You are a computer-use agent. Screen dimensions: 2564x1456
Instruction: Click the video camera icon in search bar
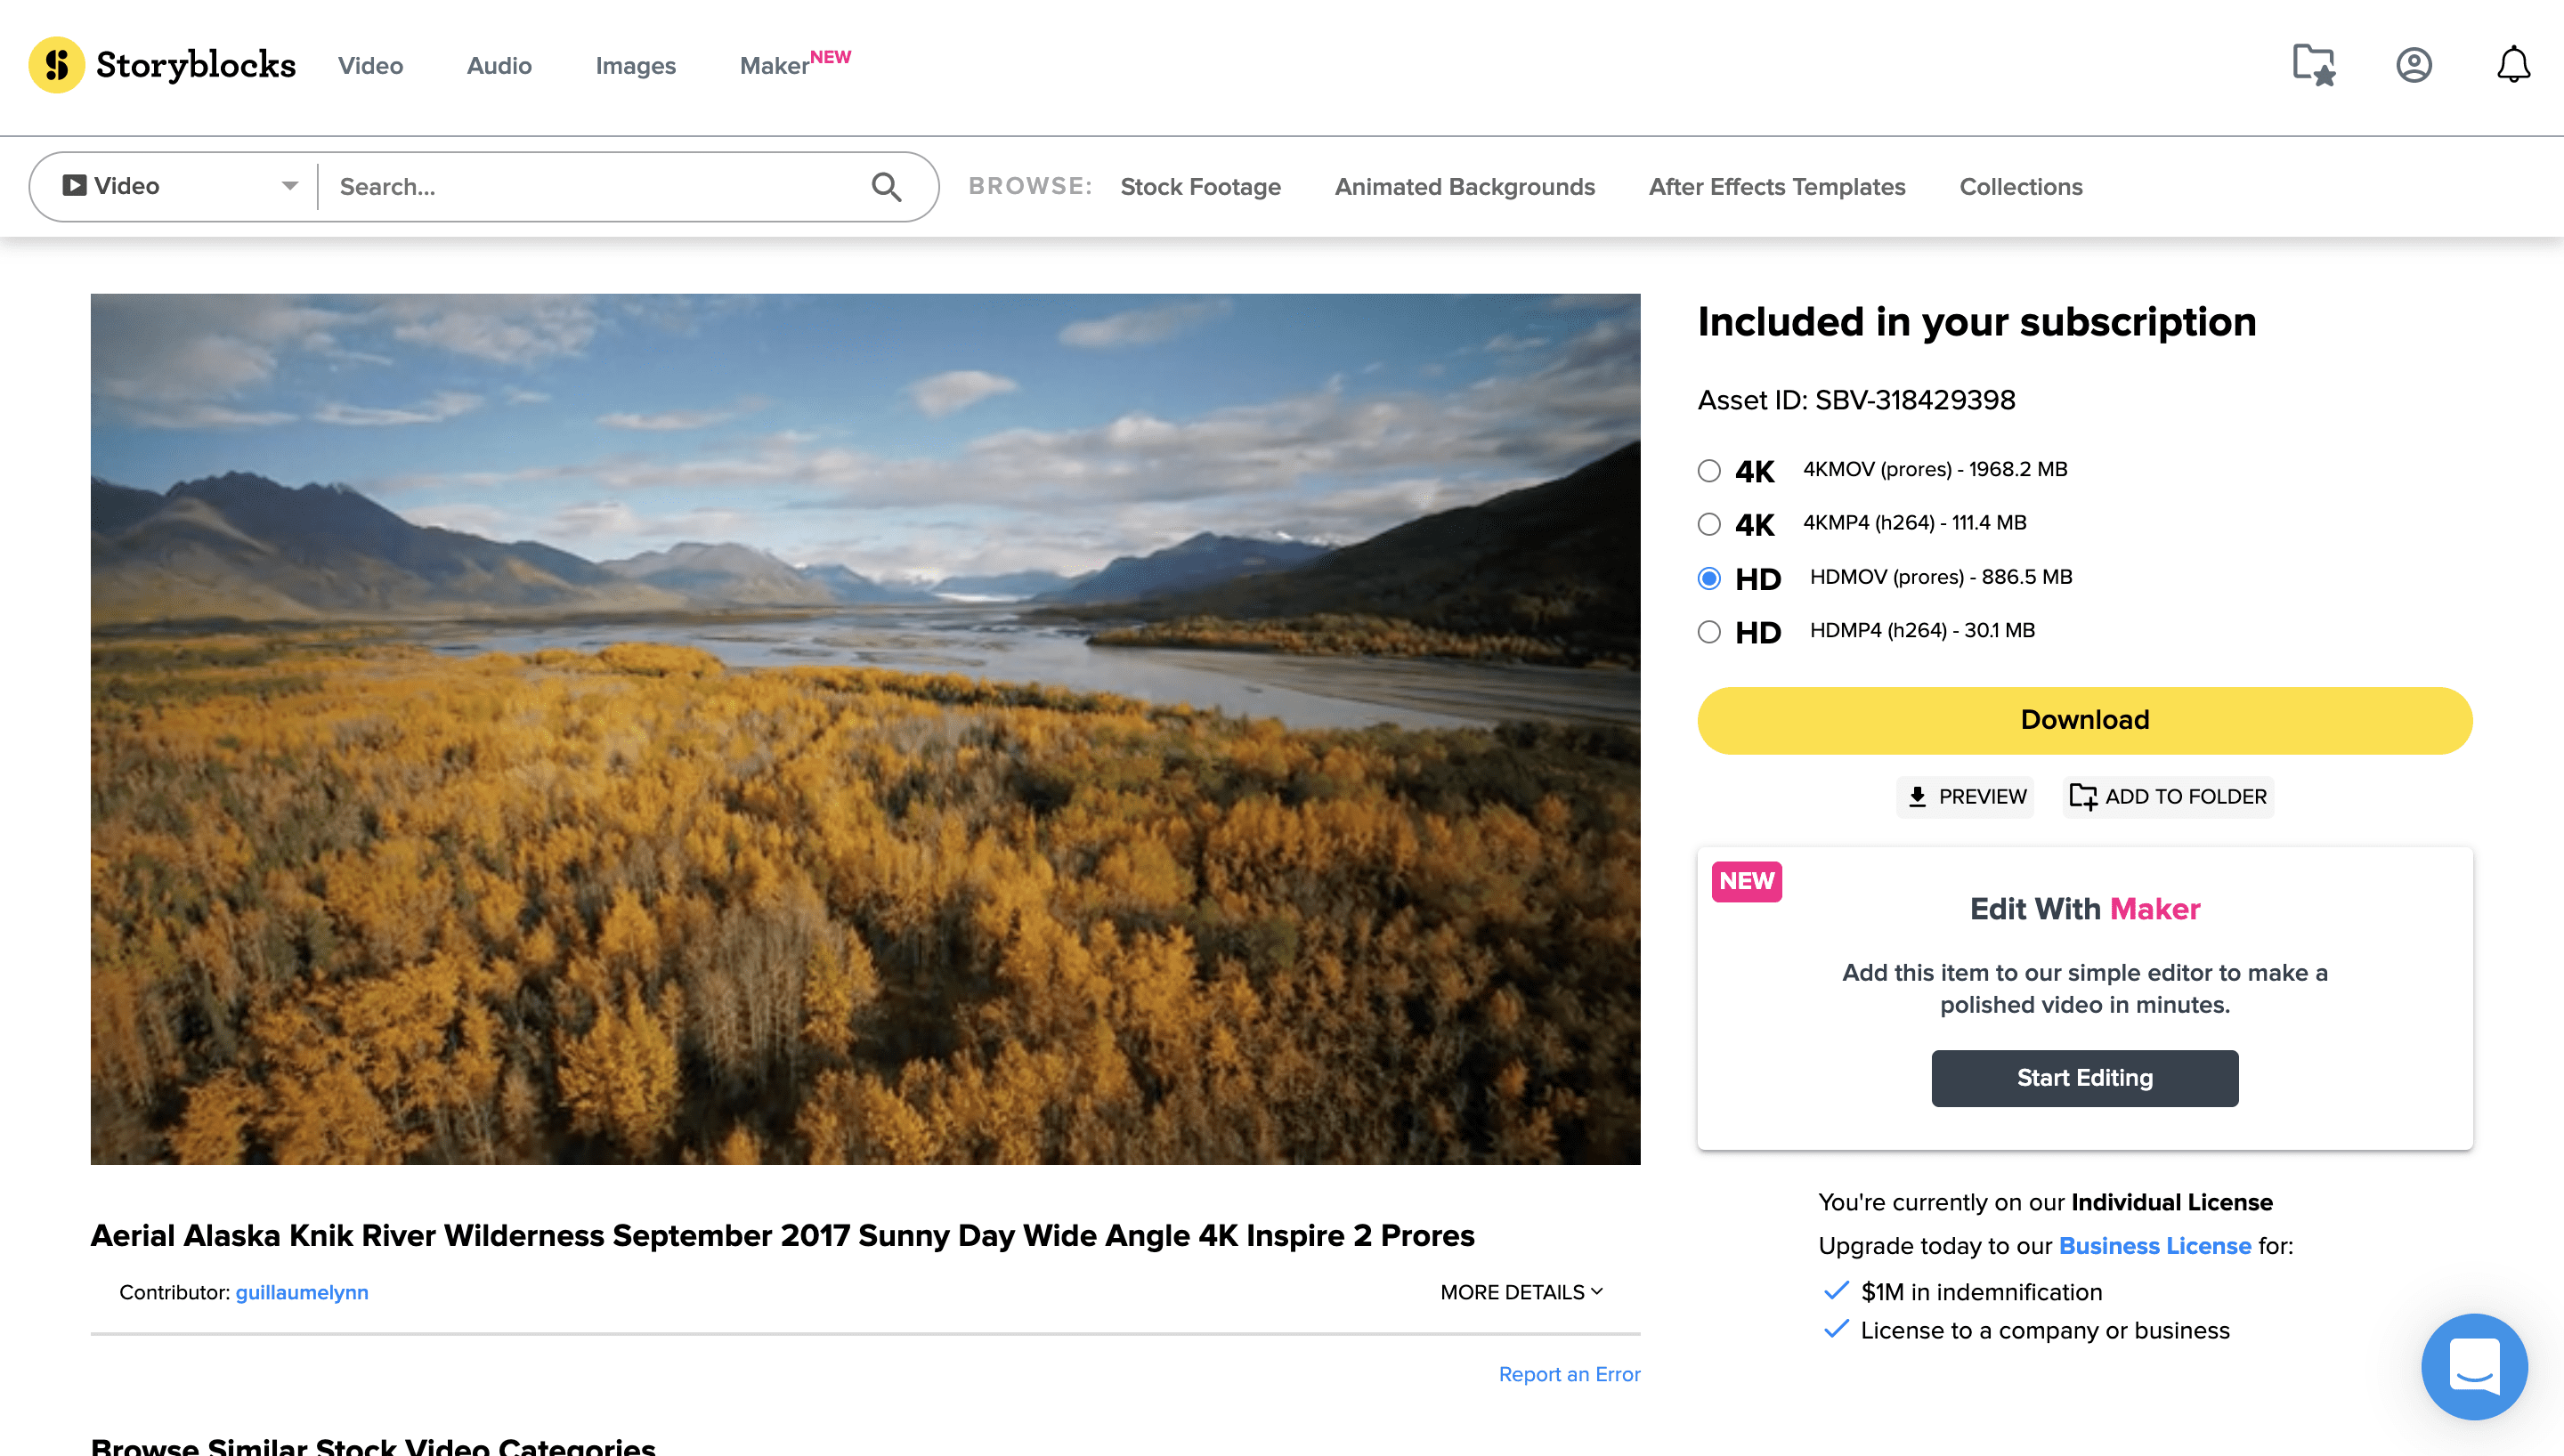point(74,185)
